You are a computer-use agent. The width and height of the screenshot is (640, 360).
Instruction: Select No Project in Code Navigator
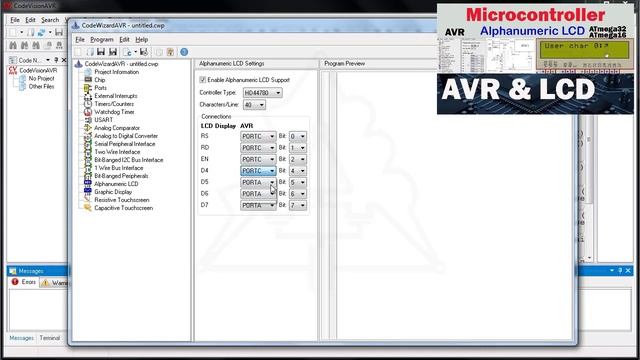(41, 78)
